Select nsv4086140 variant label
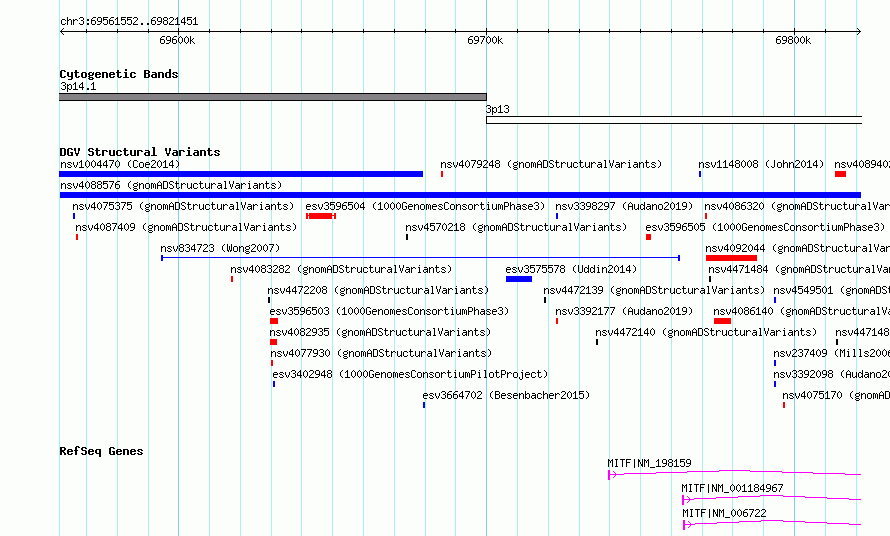Screen dimensions: 890x536 (801, 311)
